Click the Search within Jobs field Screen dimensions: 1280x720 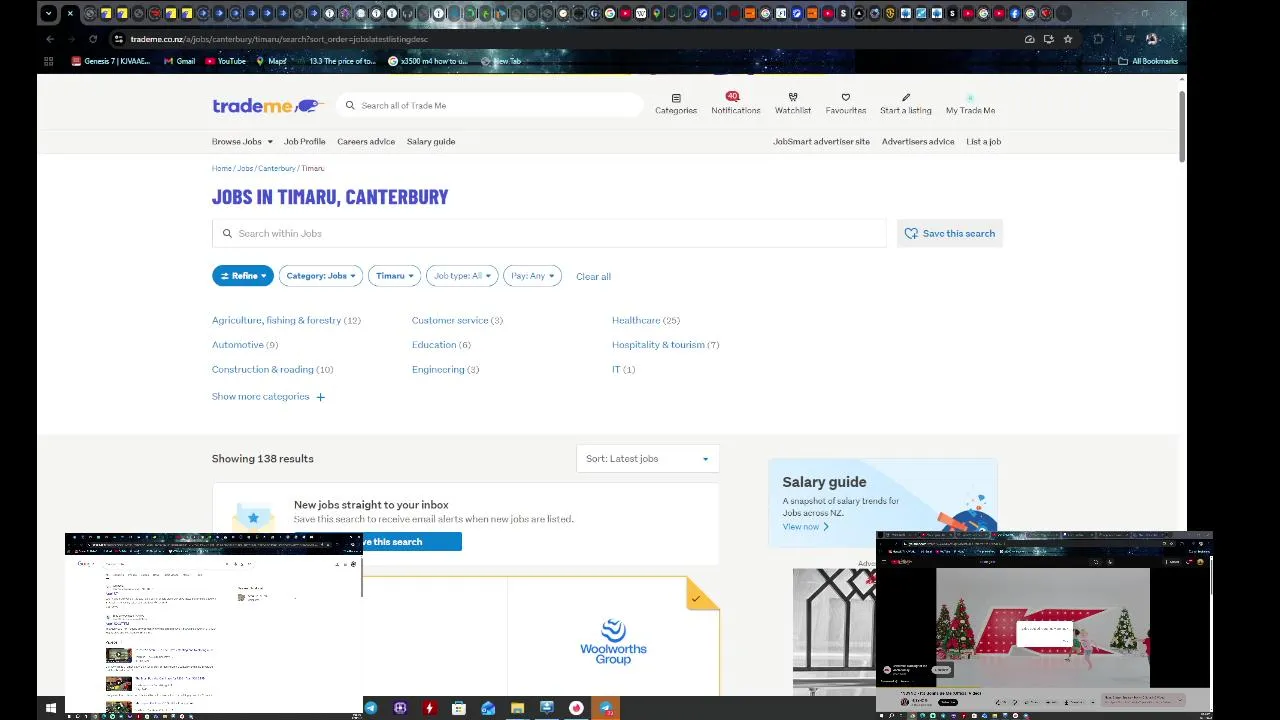click(x=549, y=233)
